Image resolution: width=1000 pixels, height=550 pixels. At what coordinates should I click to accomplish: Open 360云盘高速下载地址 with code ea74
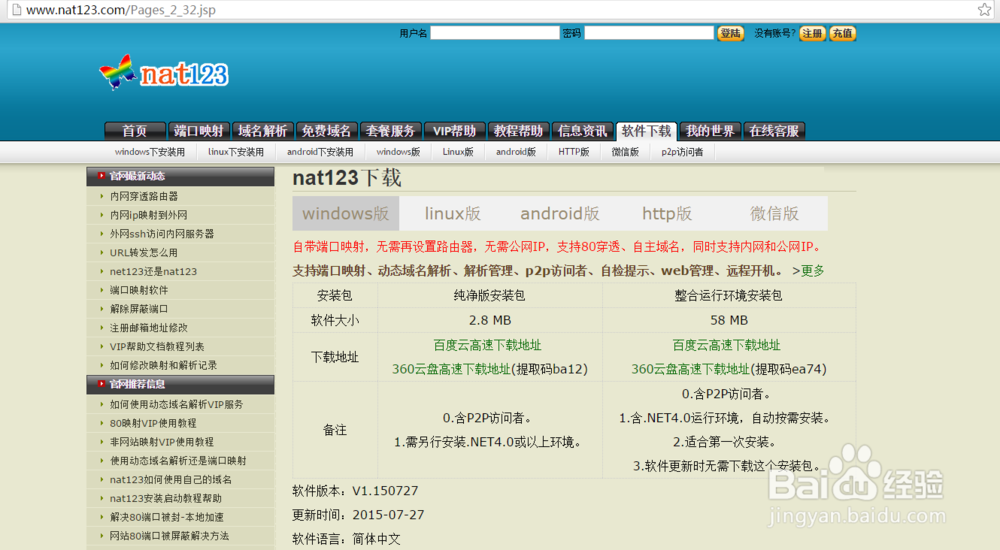click(690, 369)
